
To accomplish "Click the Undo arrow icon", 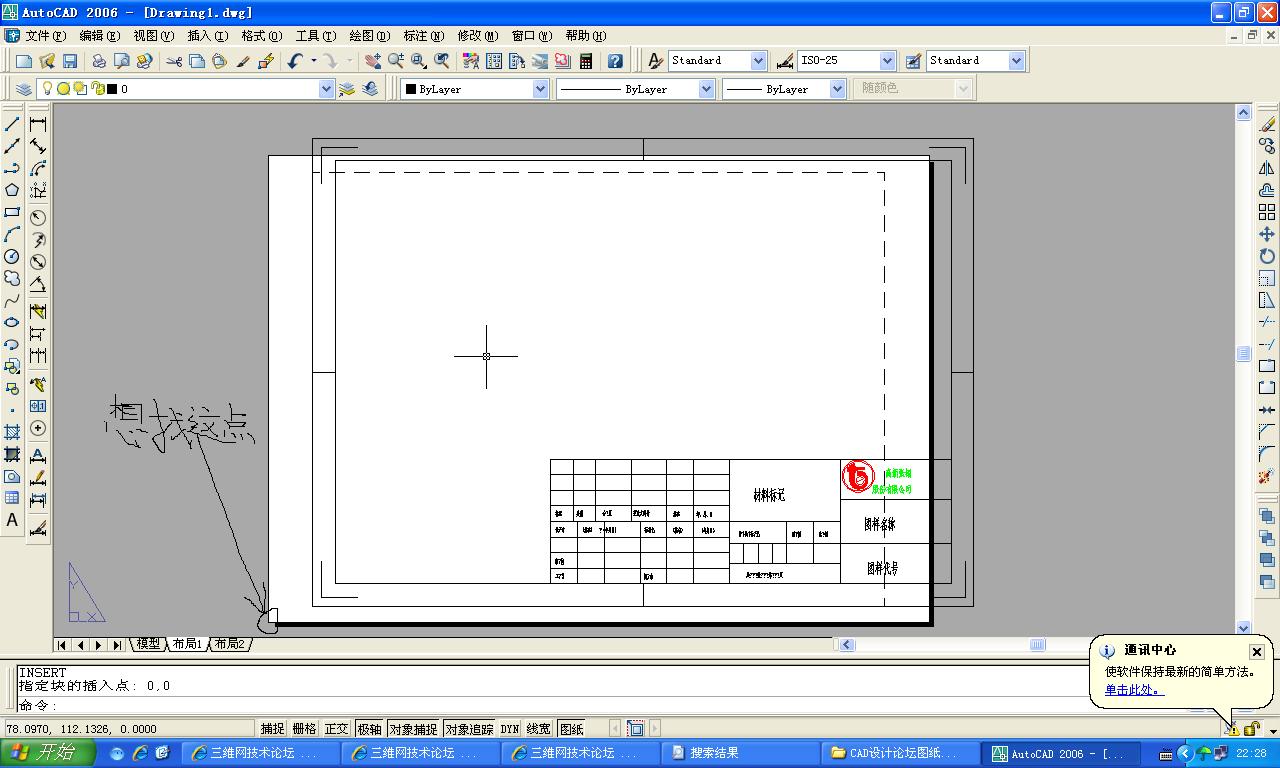I will coord(295,61).
